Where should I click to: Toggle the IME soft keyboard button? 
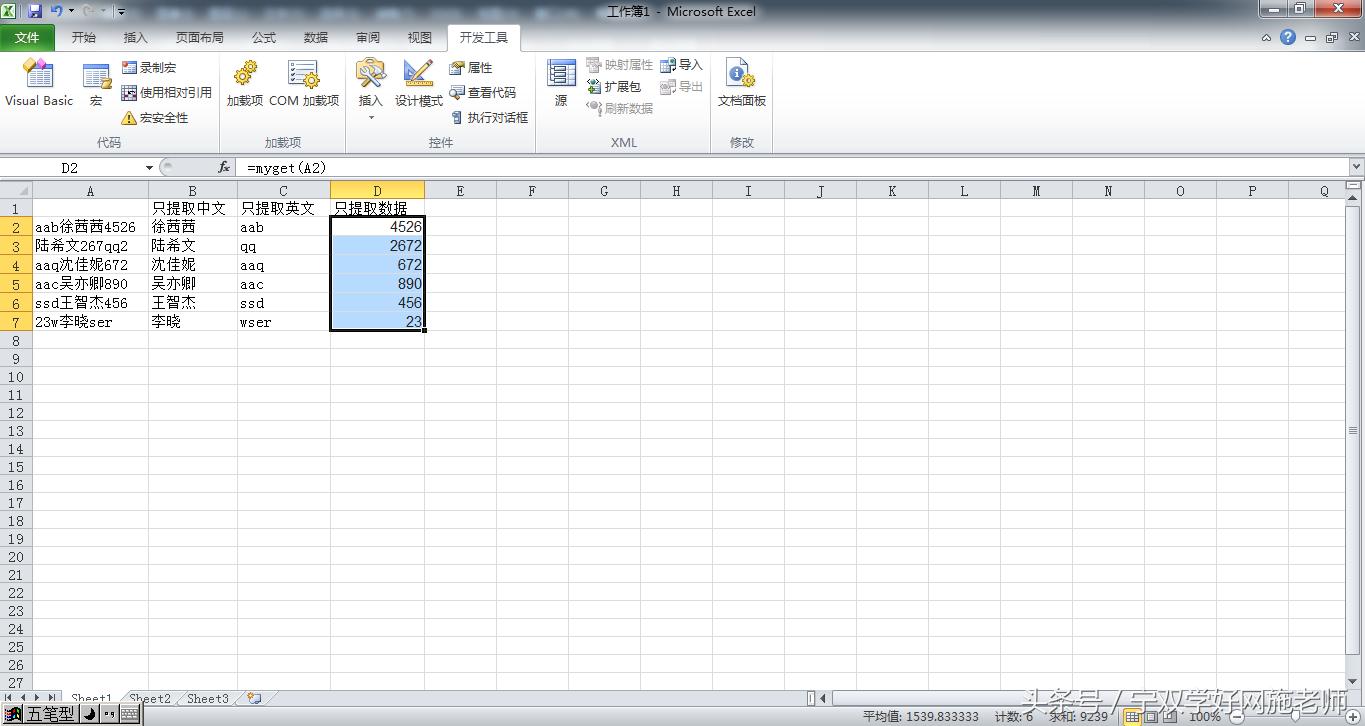(x=129, y=714)
